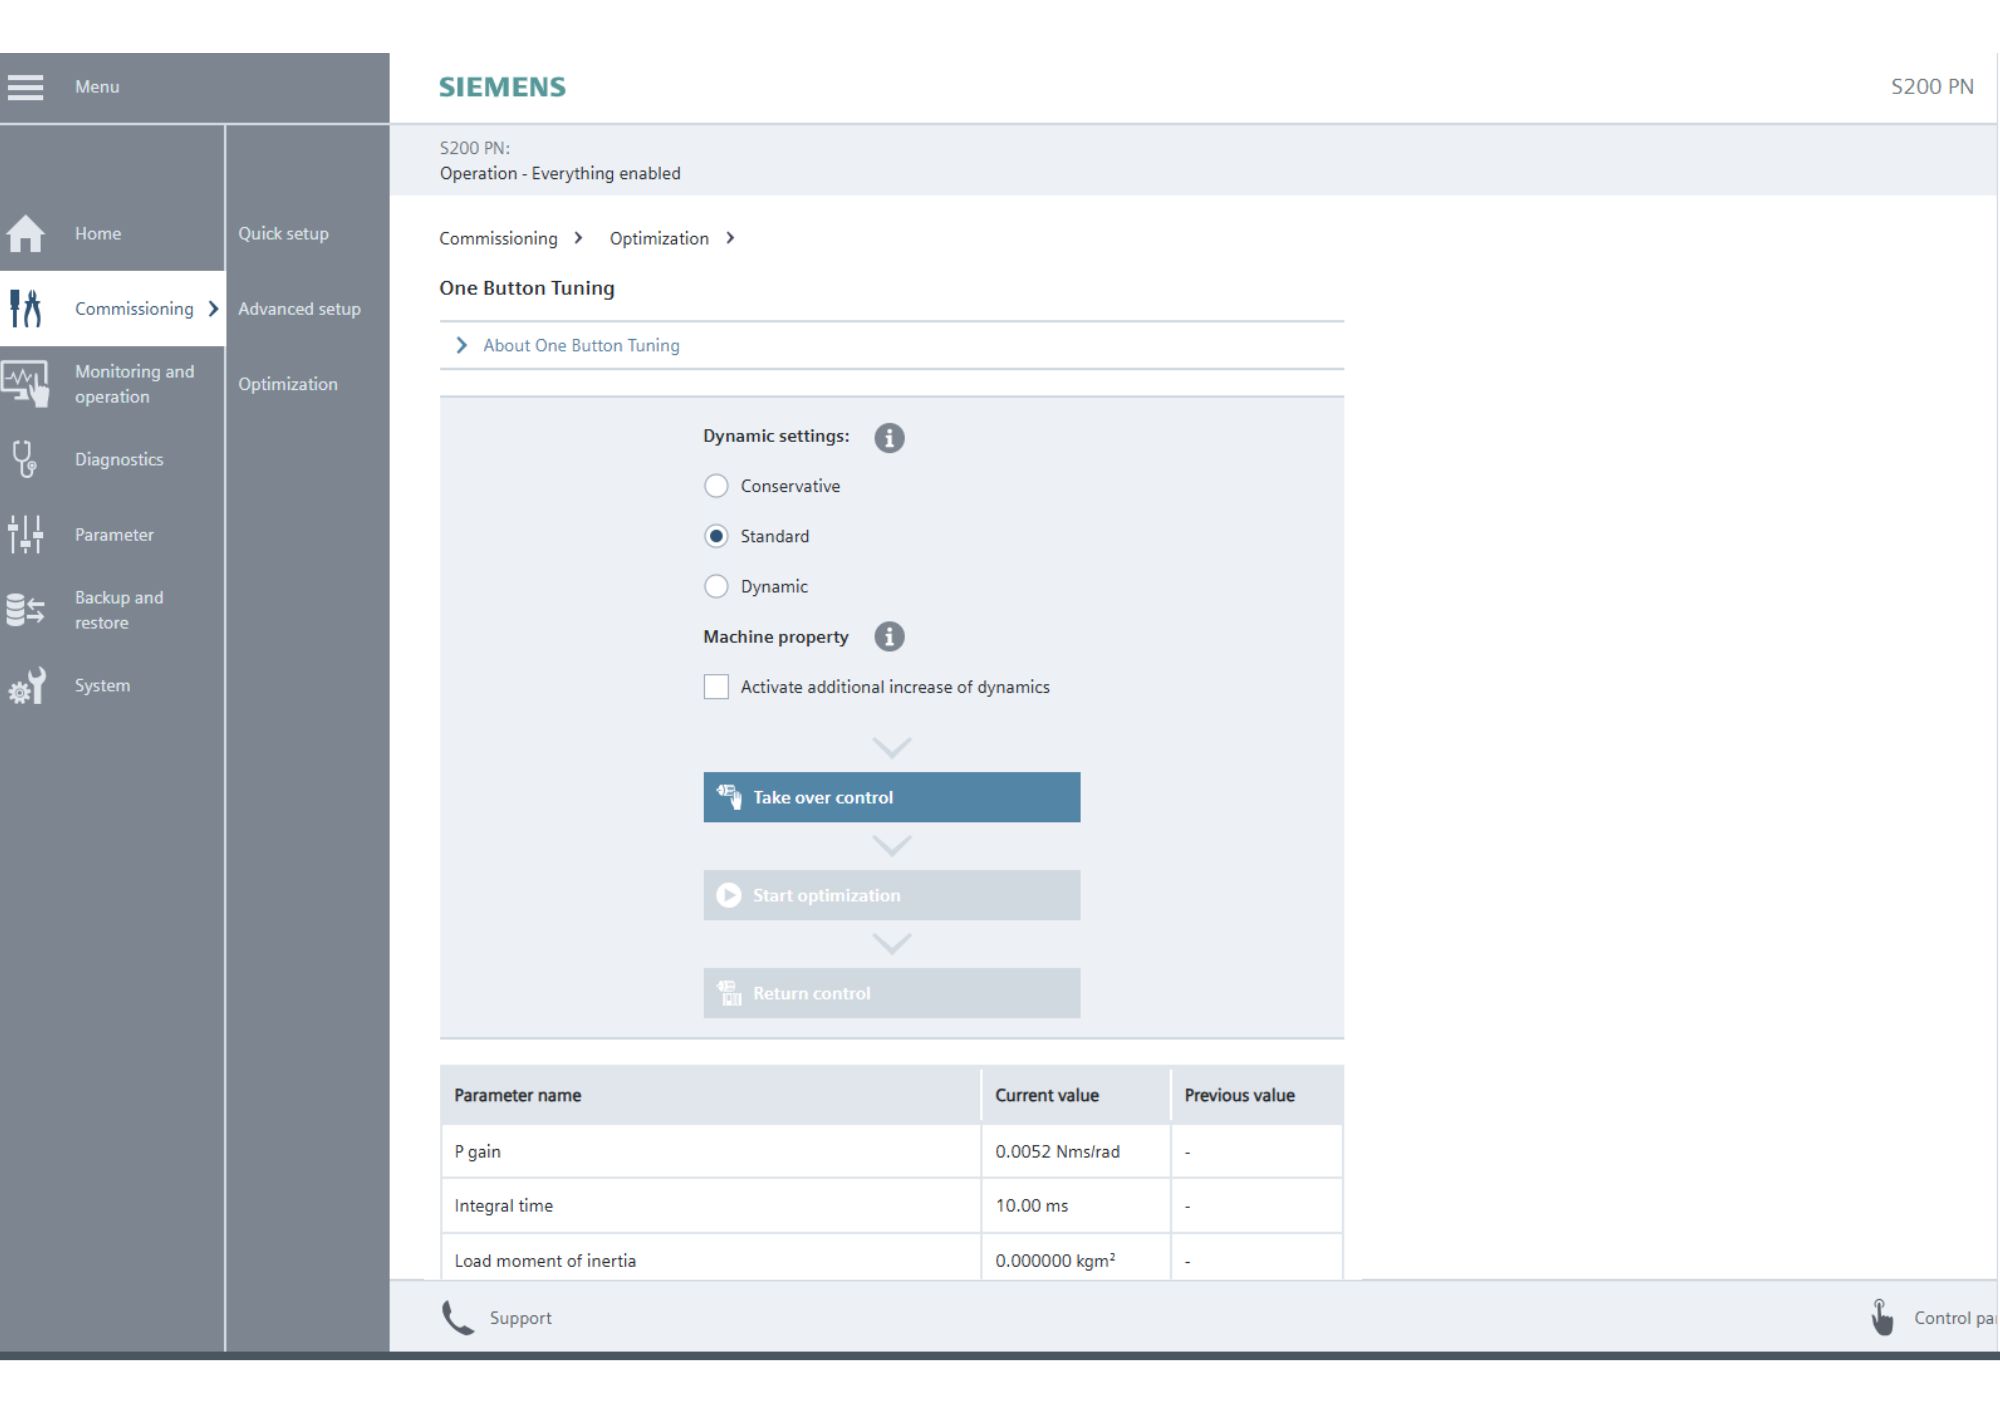Click the Commissioning breadcrumb link
The height and width of the screenshot is (1414, 2000).
click(498, 238)
